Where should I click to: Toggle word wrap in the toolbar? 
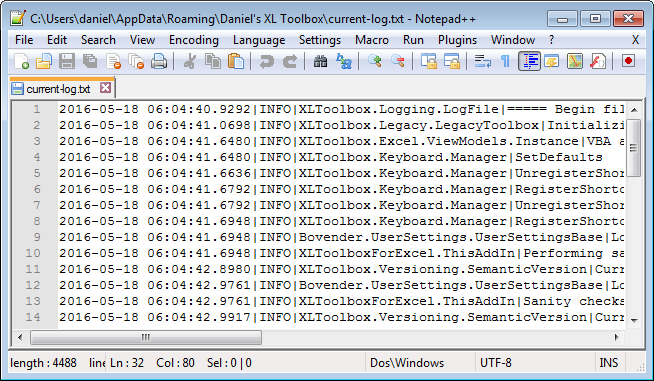[483, 61]
